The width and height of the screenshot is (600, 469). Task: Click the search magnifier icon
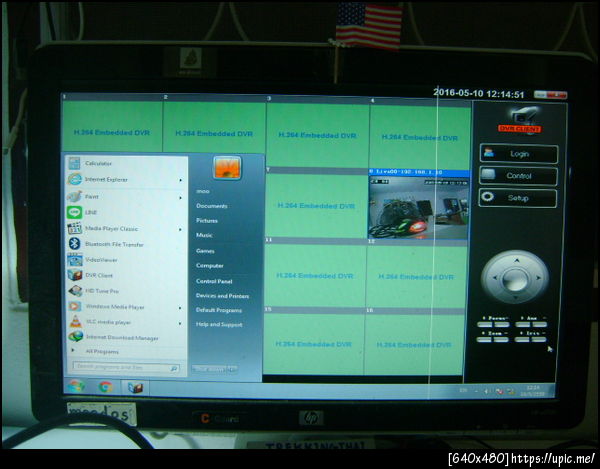click(x=173, y=368)
